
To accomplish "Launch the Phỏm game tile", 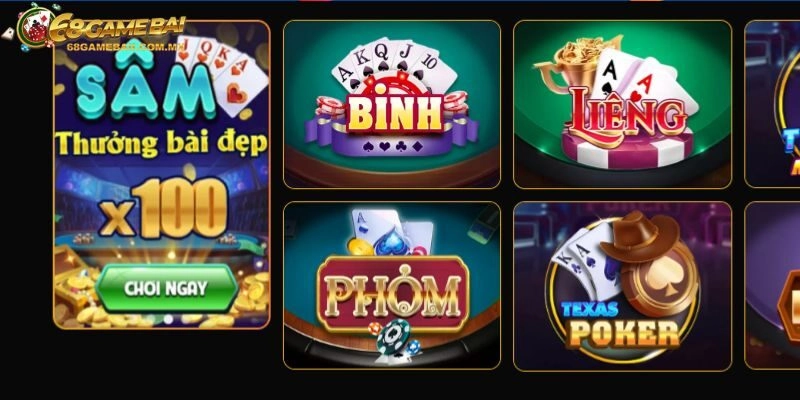I will pyautogui.click(x=392, y=285).
